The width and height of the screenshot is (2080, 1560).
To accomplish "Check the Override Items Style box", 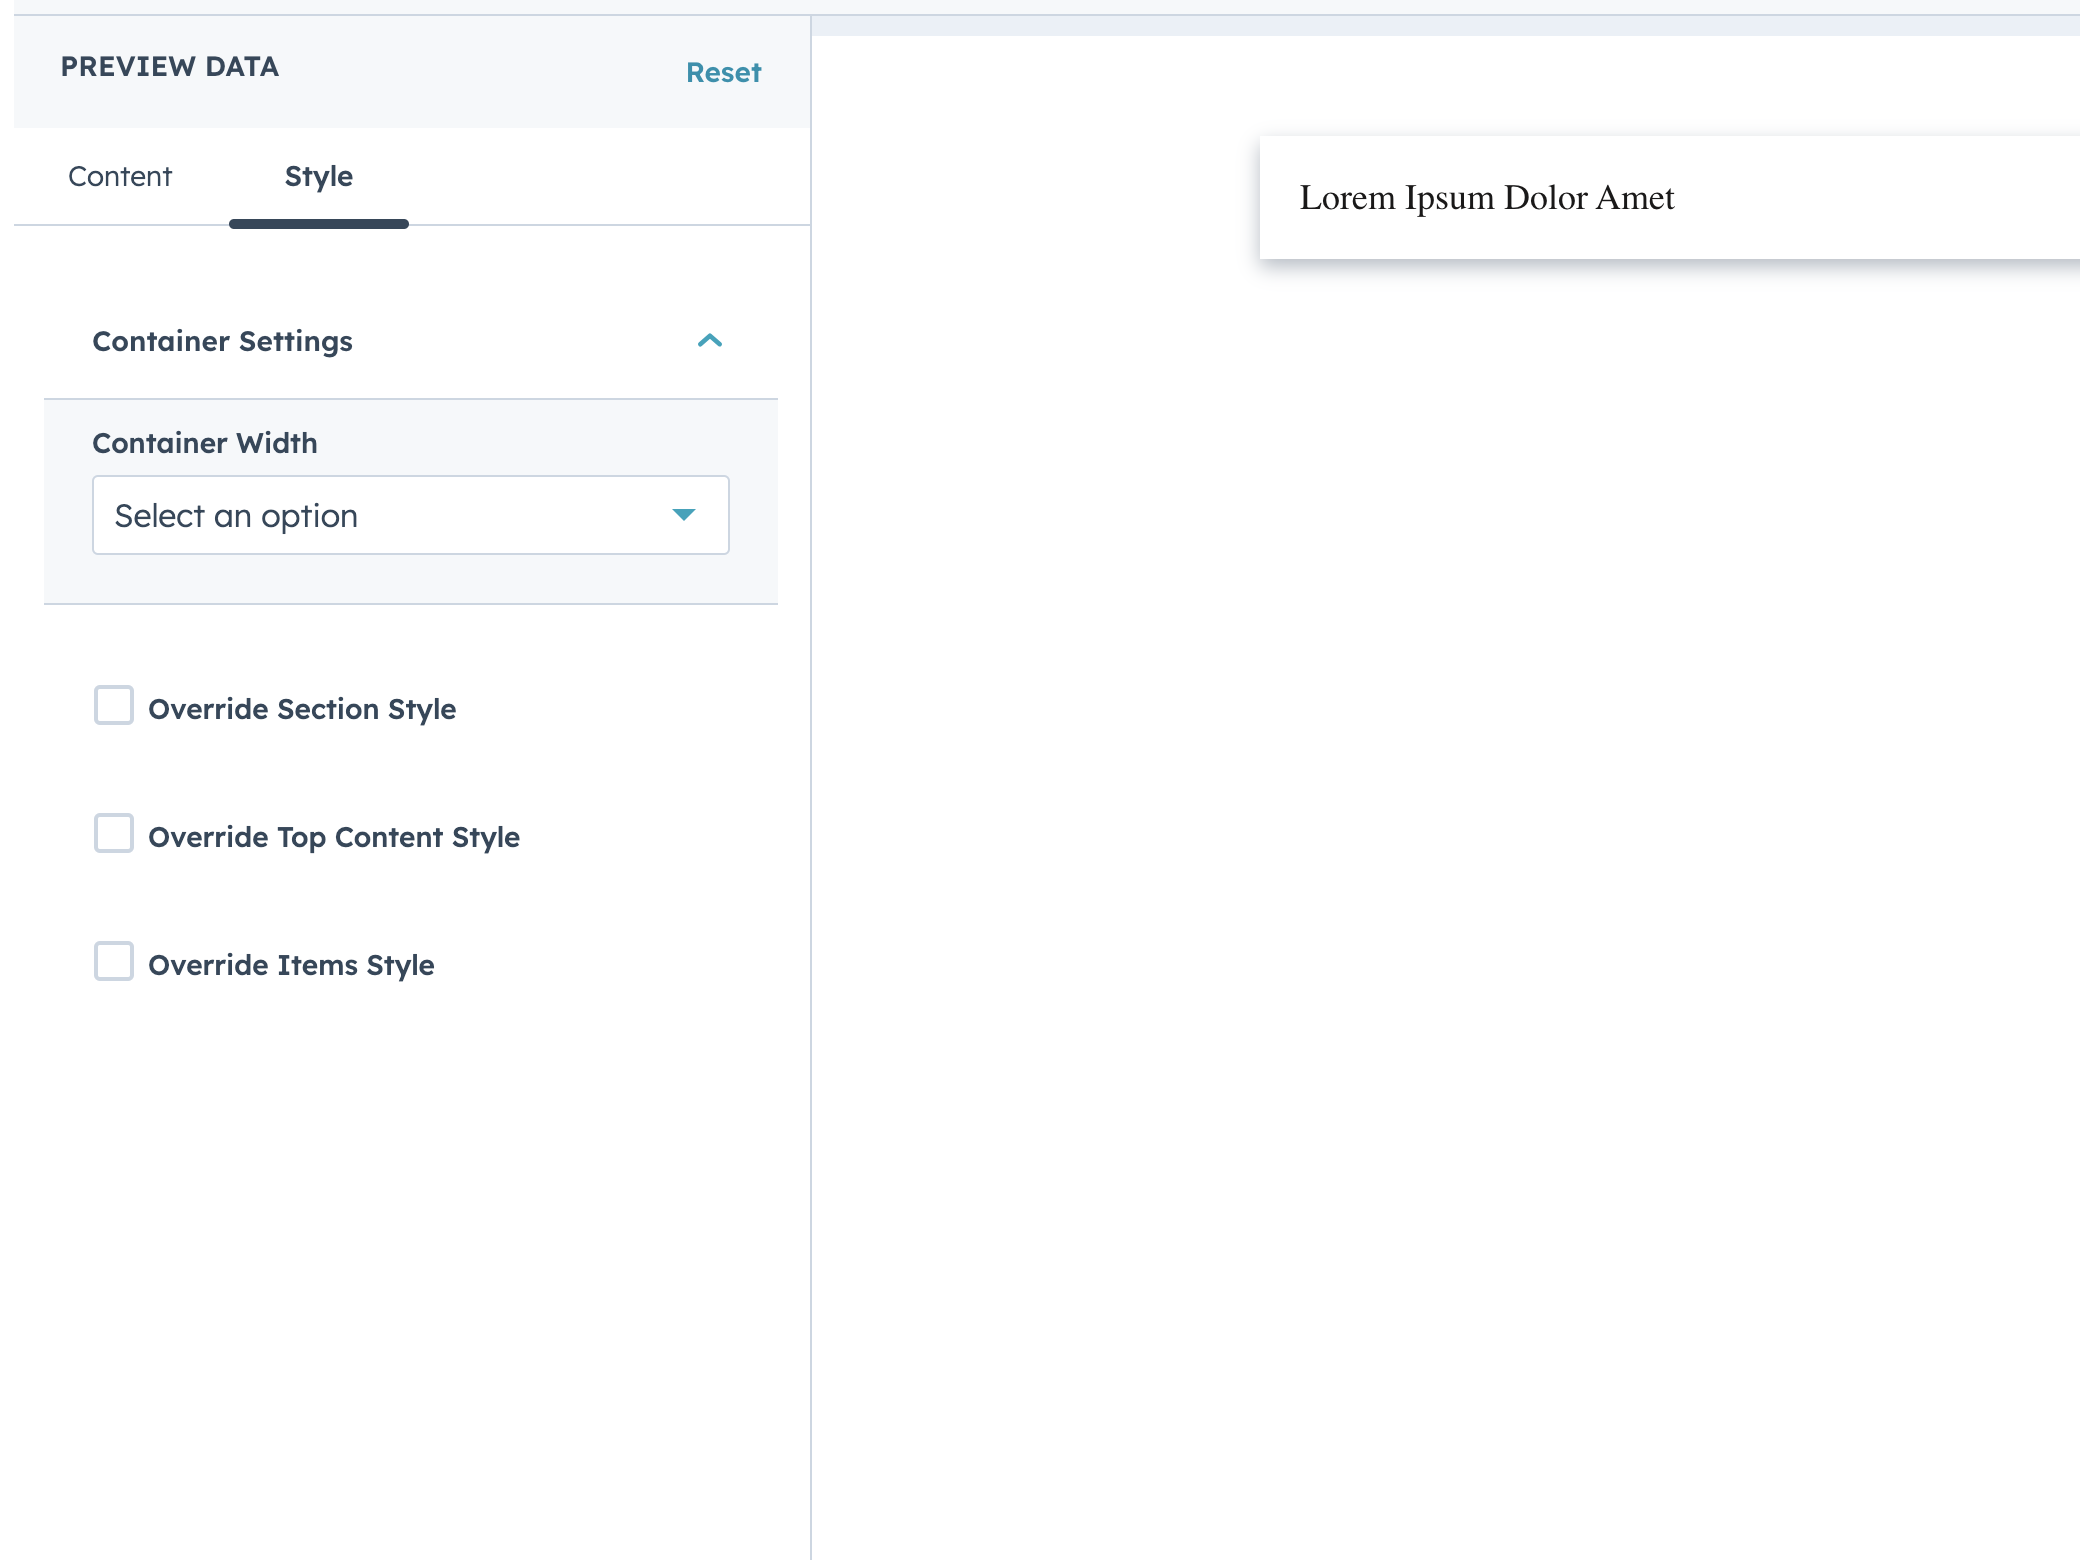I will pyautogui.click(x=114, y=962).
